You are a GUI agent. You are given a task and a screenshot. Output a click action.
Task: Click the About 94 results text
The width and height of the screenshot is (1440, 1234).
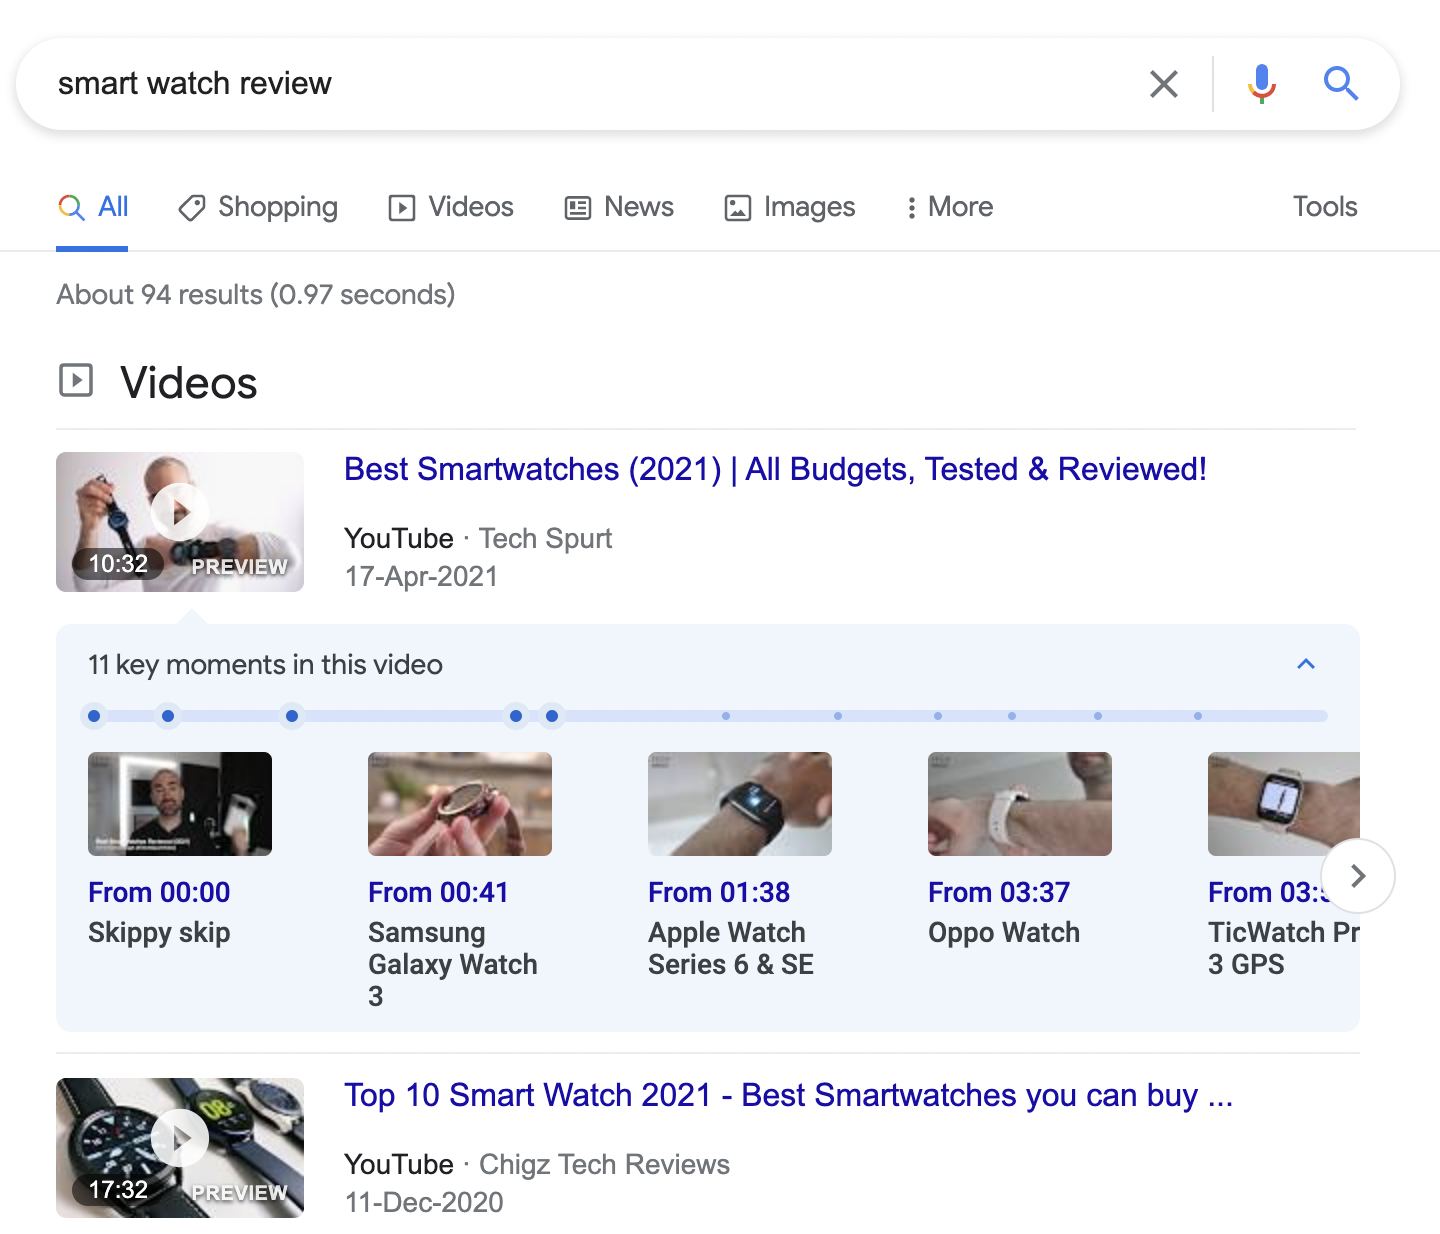pos(256,294)
